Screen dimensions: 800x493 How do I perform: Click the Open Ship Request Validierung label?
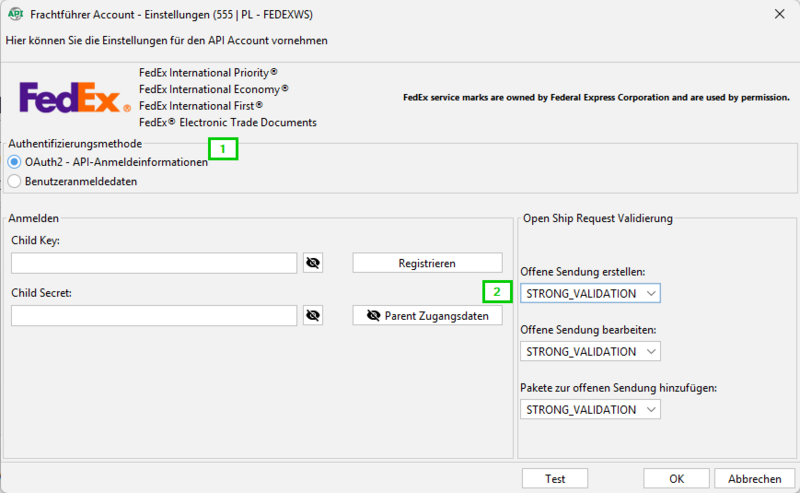click(597, 218)
